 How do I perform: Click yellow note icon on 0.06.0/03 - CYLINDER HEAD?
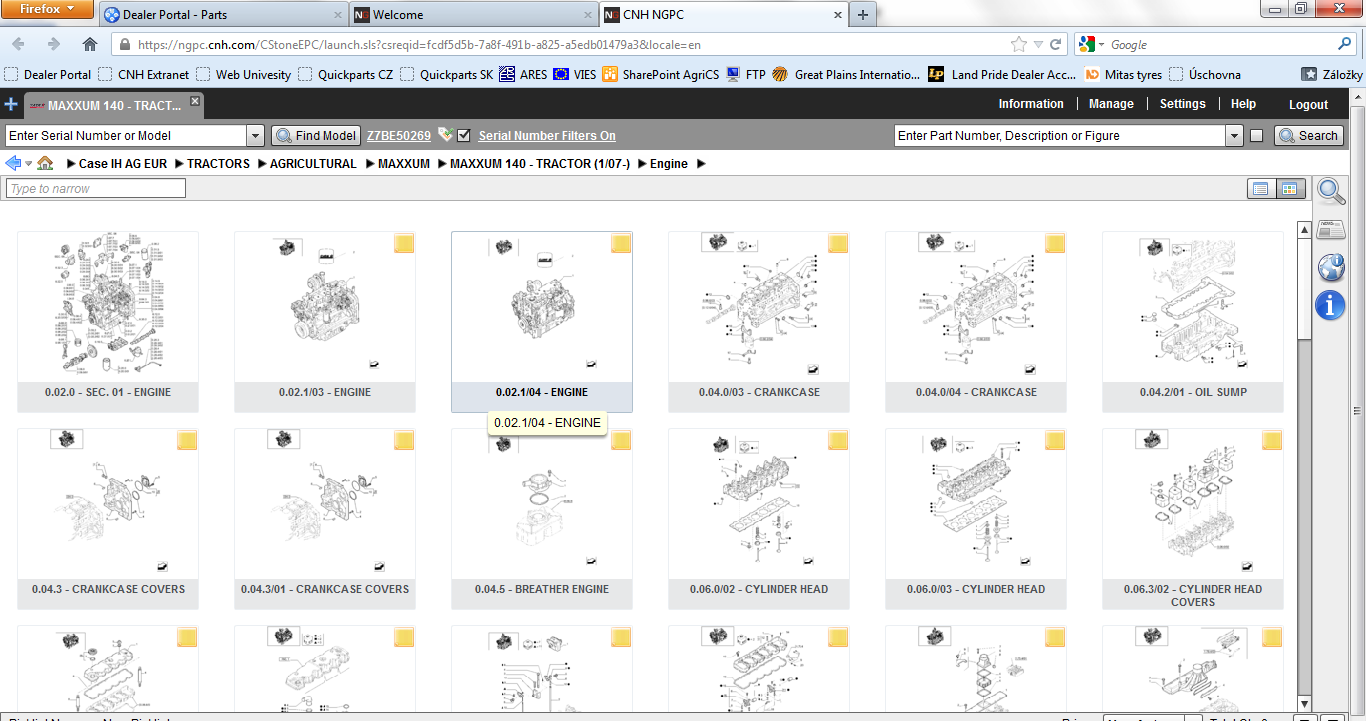tap(1054, 440)
